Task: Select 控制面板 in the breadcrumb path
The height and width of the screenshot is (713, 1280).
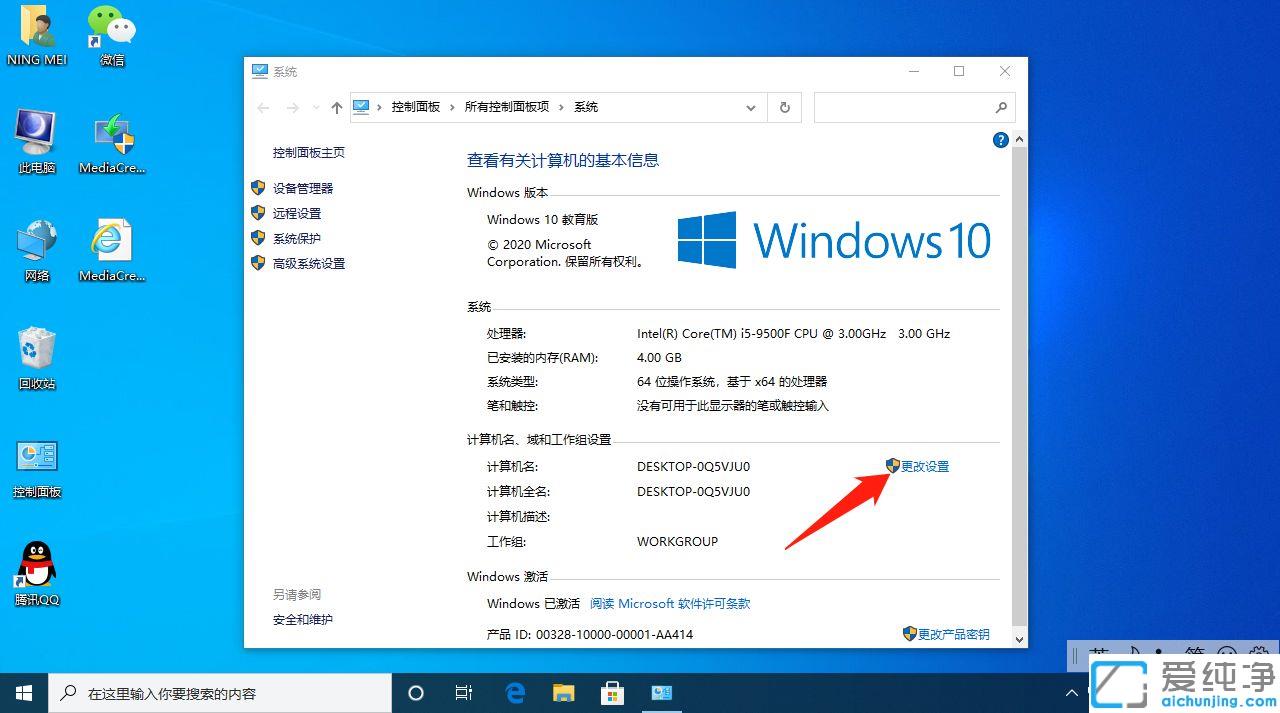Action: (x=416, y=107)
